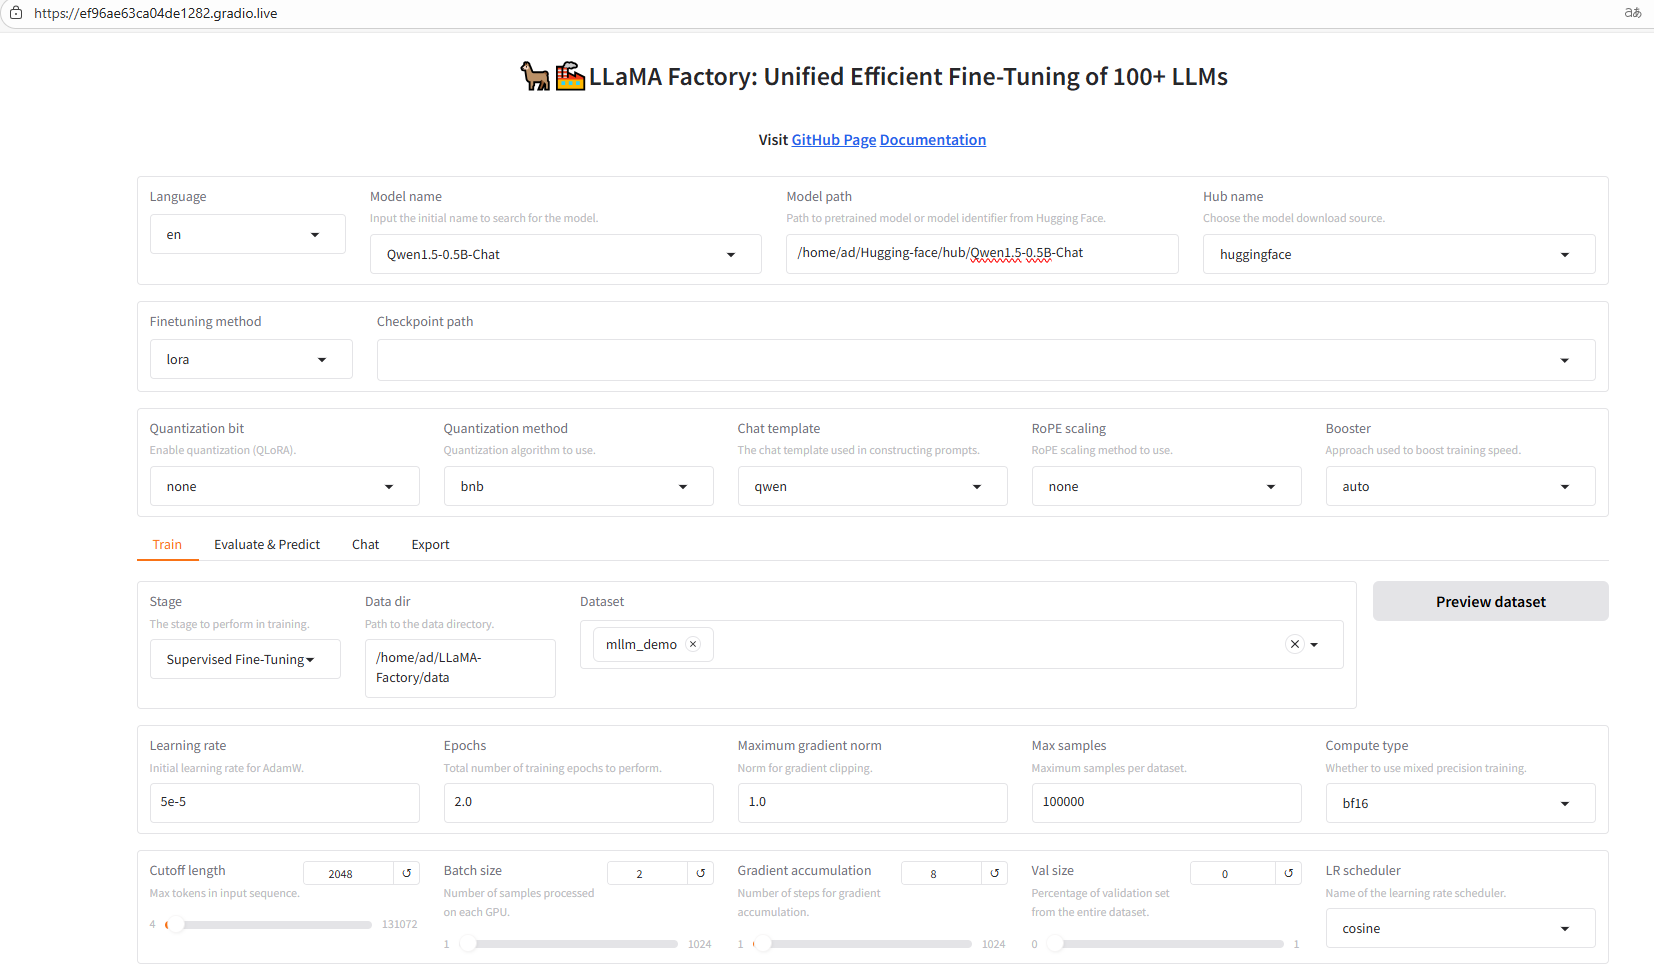Screen dimensions: 1654x976
Task: Click the Val size number box
Action: coord(1233,873)
